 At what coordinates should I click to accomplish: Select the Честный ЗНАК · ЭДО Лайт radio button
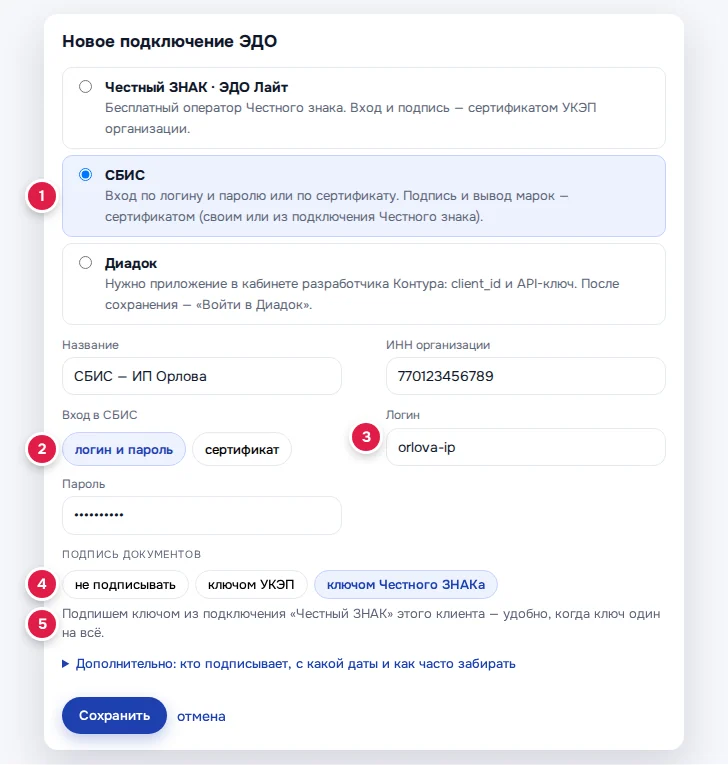click(85, 87)
